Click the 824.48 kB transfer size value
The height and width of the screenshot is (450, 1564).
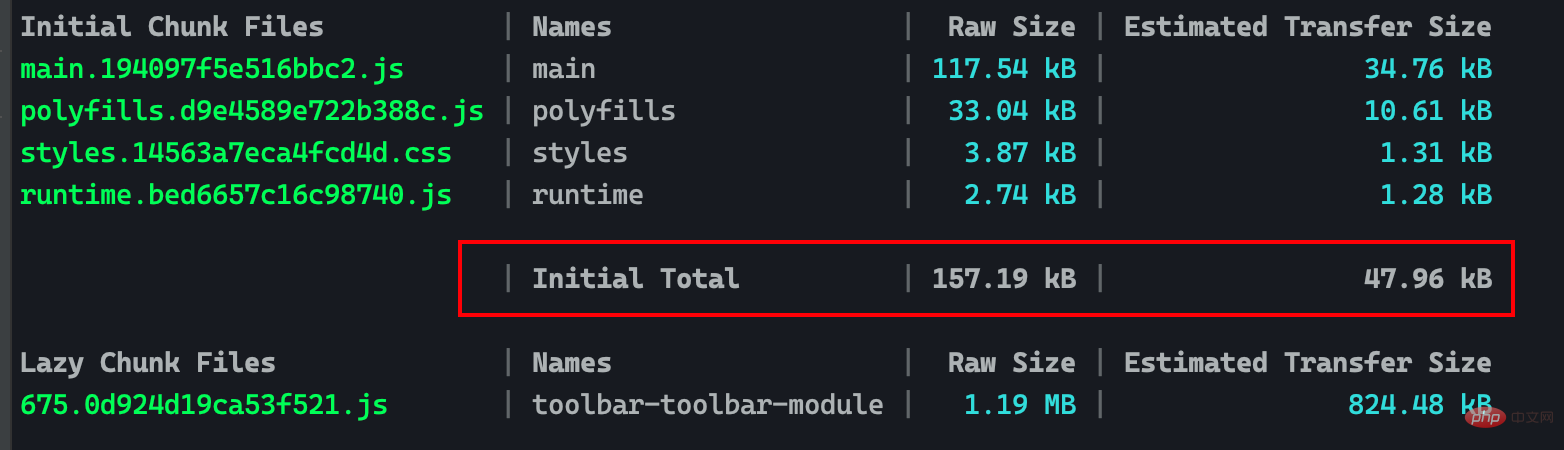pos(1420,405)
